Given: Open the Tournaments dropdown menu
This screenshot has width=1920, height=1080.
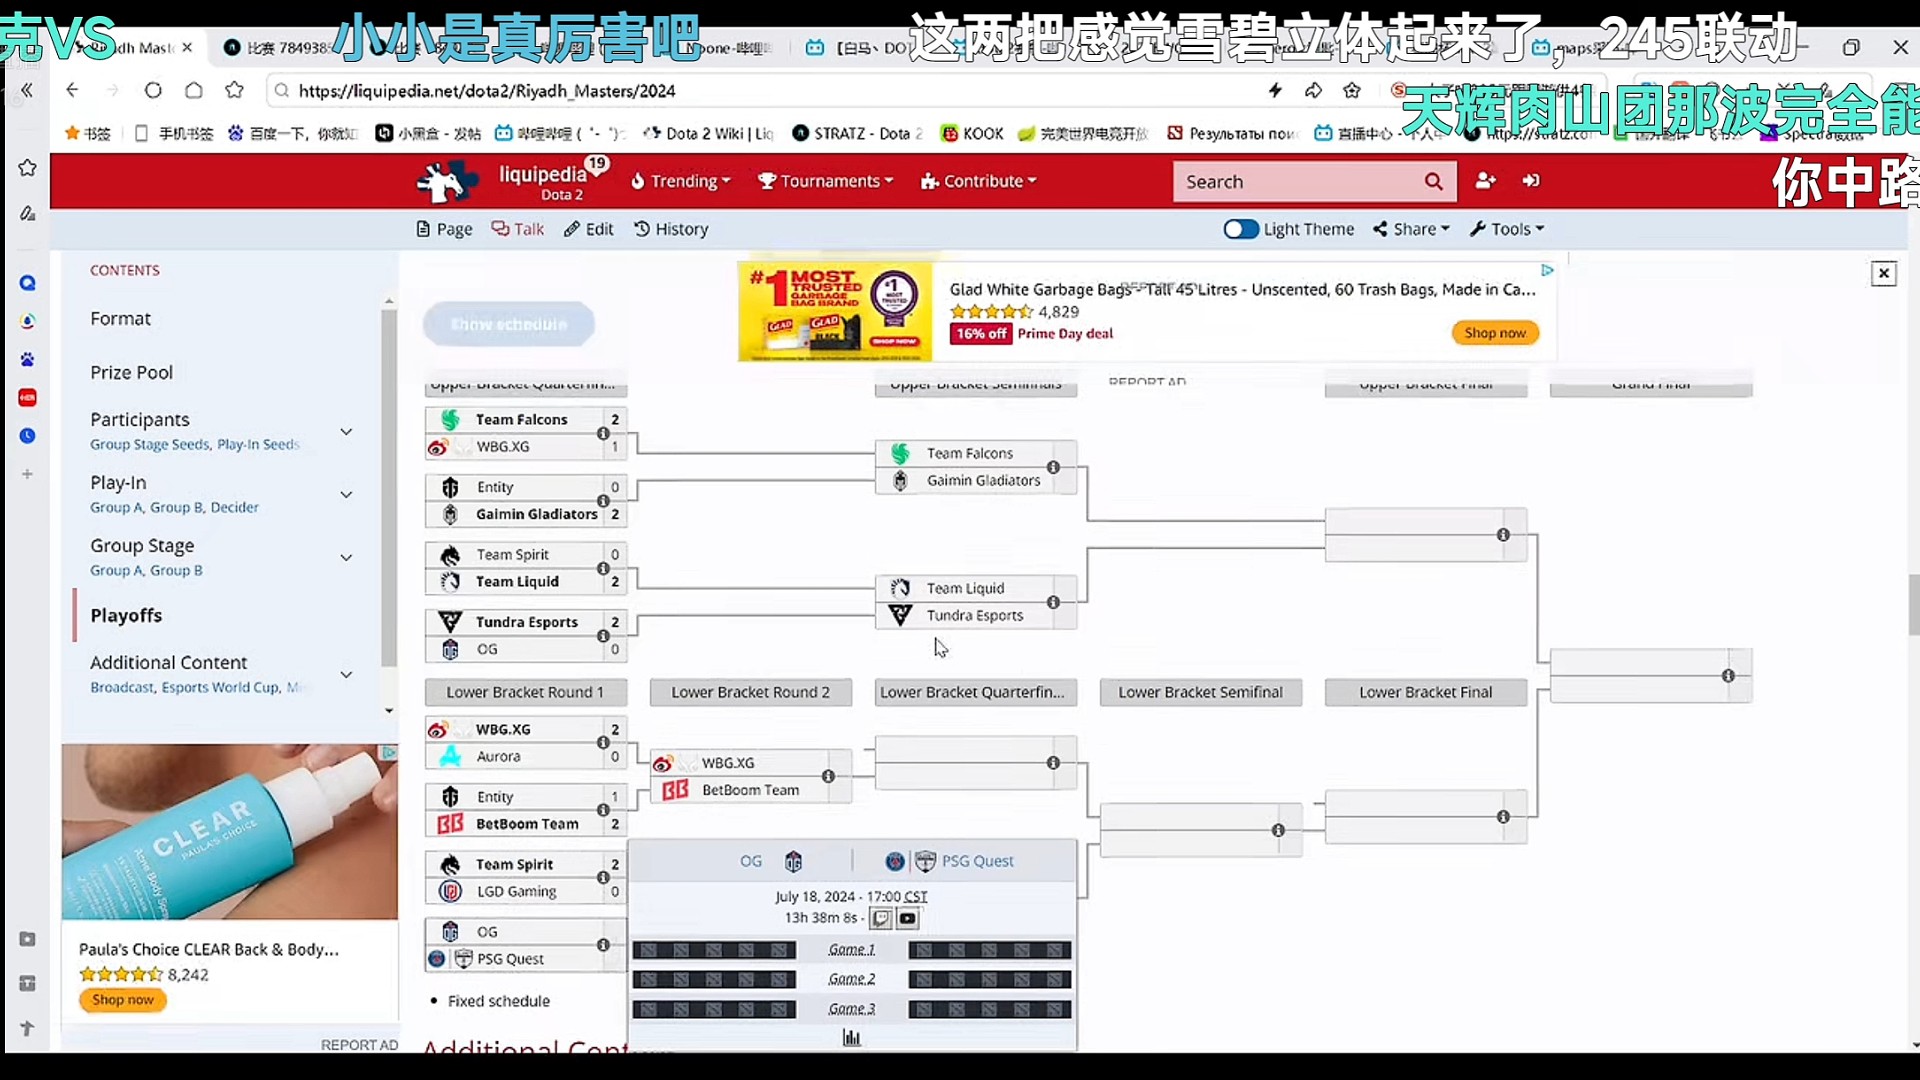Looking at the screenshot, I should (825, 181).
